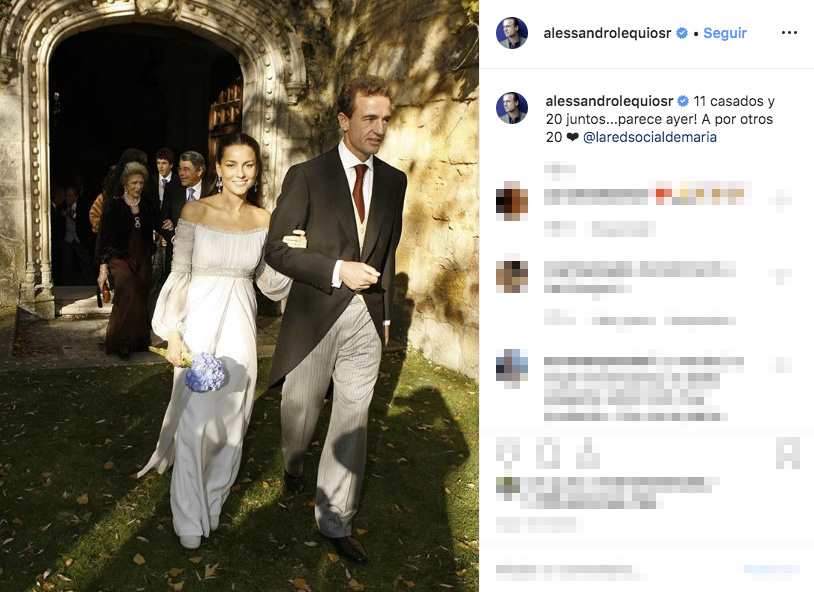Open alessandrolequiosr username in the caption
Screen dimensions: 814x592
pyautogui.click(x=609, y=101)
